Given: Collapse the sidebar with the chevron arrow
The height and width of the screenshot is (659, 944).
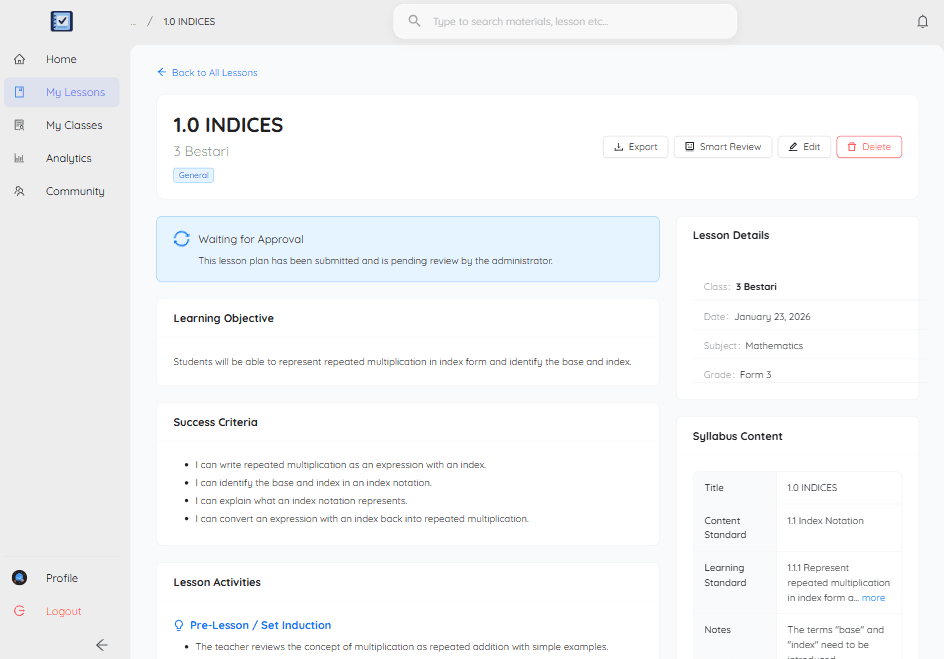Looking at the screenshot, I should point(101,645).
